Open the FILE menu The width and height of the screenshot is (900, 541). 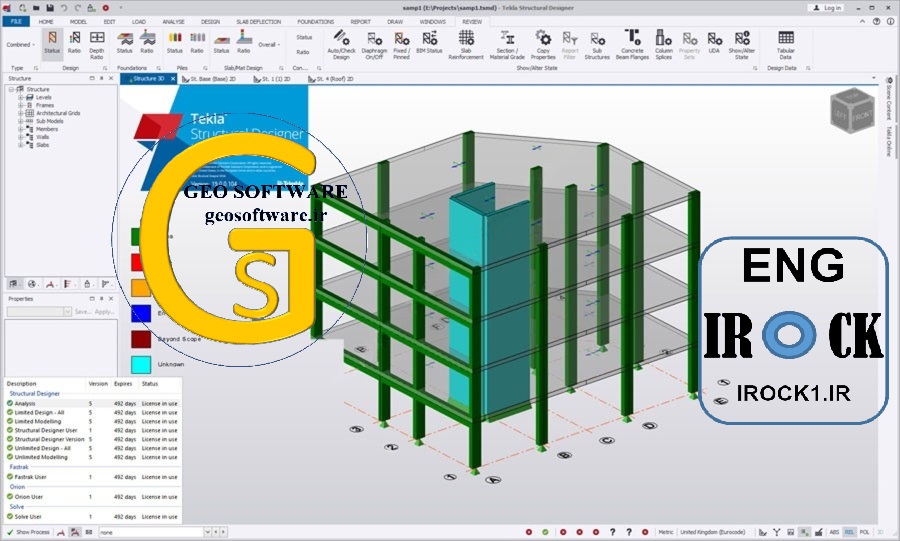pyautogui.click(x=16, y=21)
